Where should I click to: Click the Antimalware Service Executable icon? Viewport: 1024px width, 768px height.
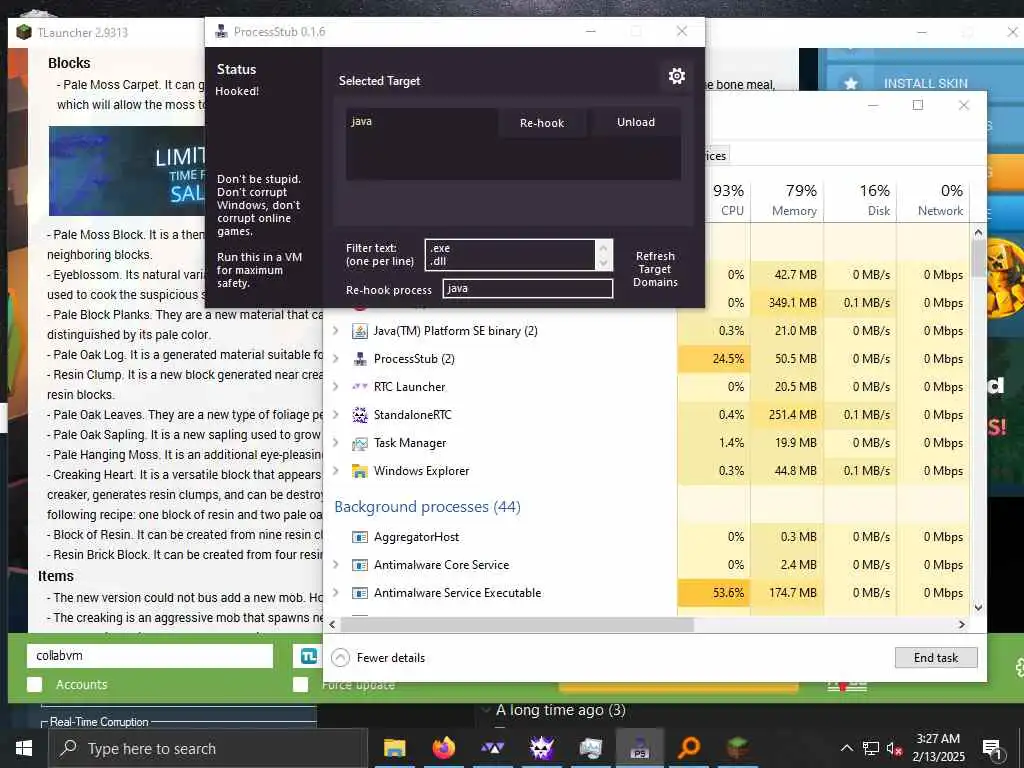pos(360,593)
